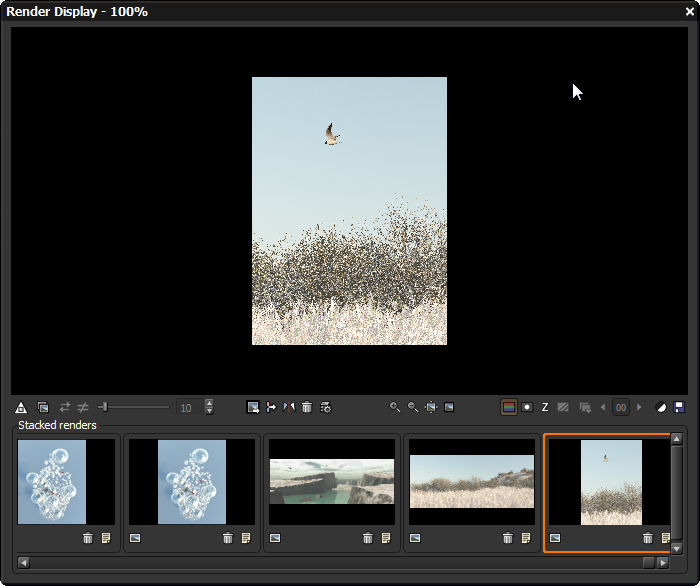Click the zoom out magnifier icon
700x586 pixels.
[x=413, y=407]
